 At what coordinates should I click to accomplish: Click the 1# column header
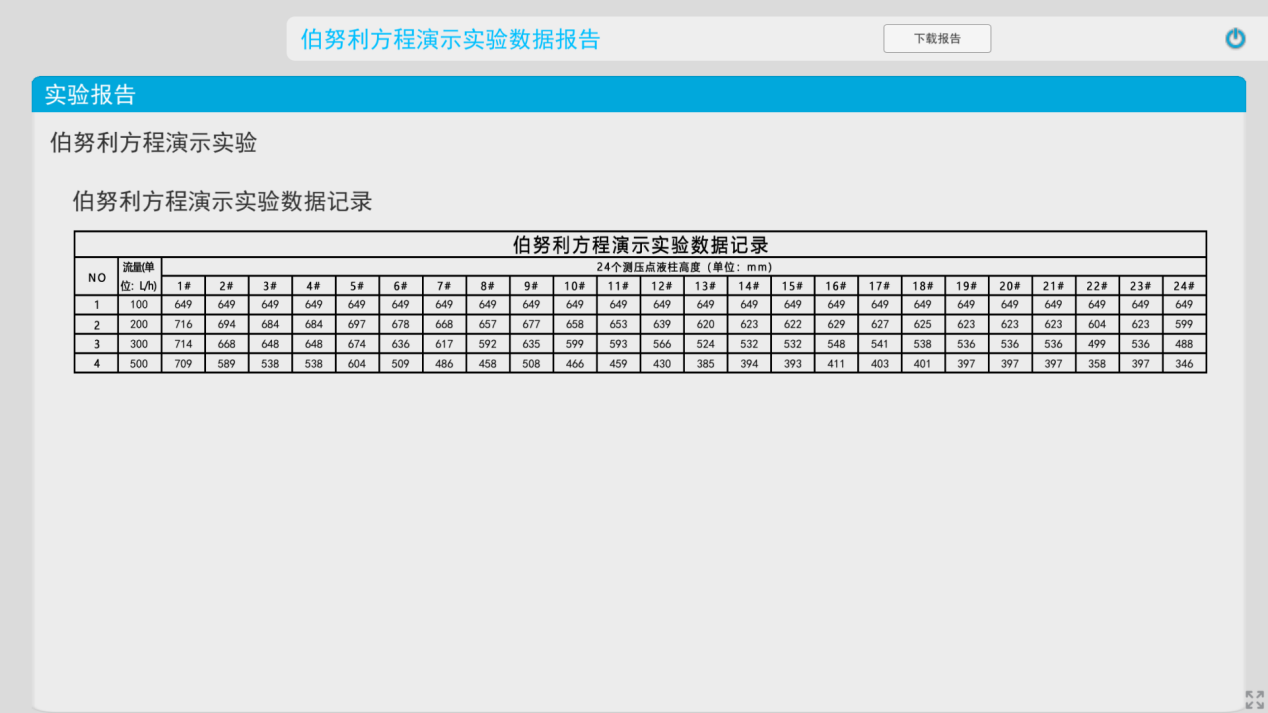pyautogui.click(x=183, y=286)
